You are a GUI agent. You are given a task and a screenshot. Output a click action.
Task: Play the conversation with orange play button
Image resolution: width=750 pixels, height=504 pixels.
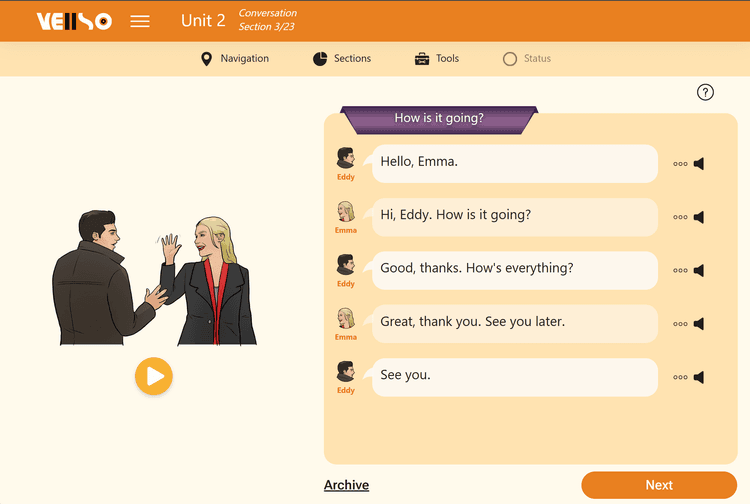click(154, 376)
